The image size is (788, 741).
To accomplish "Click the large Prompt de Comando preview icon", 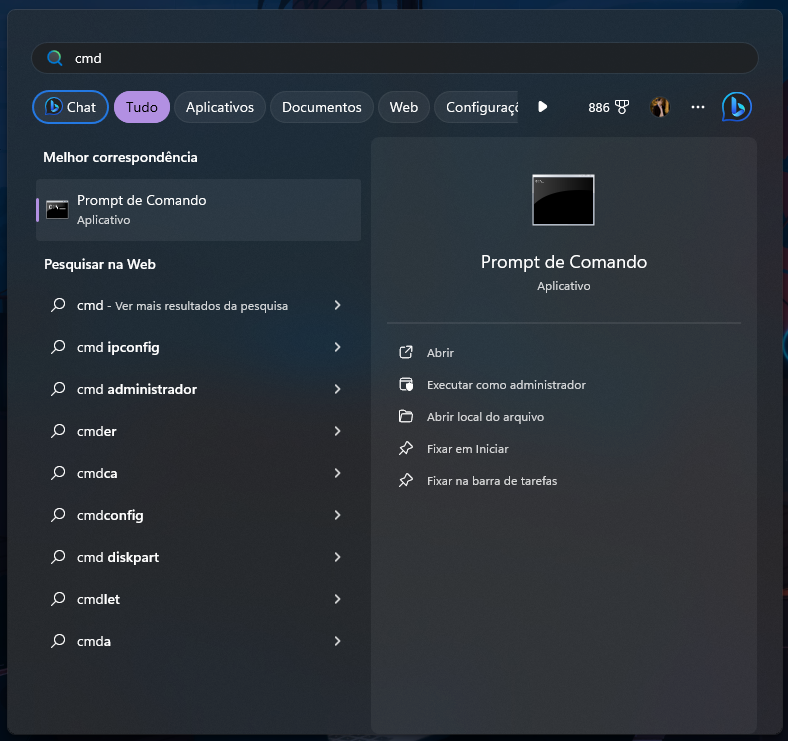I will 563,200.
